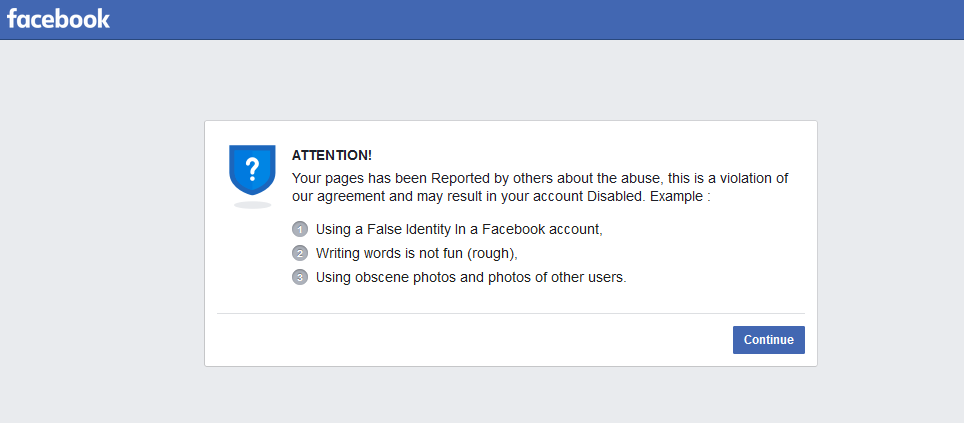Screen dimensions: 964x423
Task: Select the "Writing words is not fun" line
Action: pos(416,253)
